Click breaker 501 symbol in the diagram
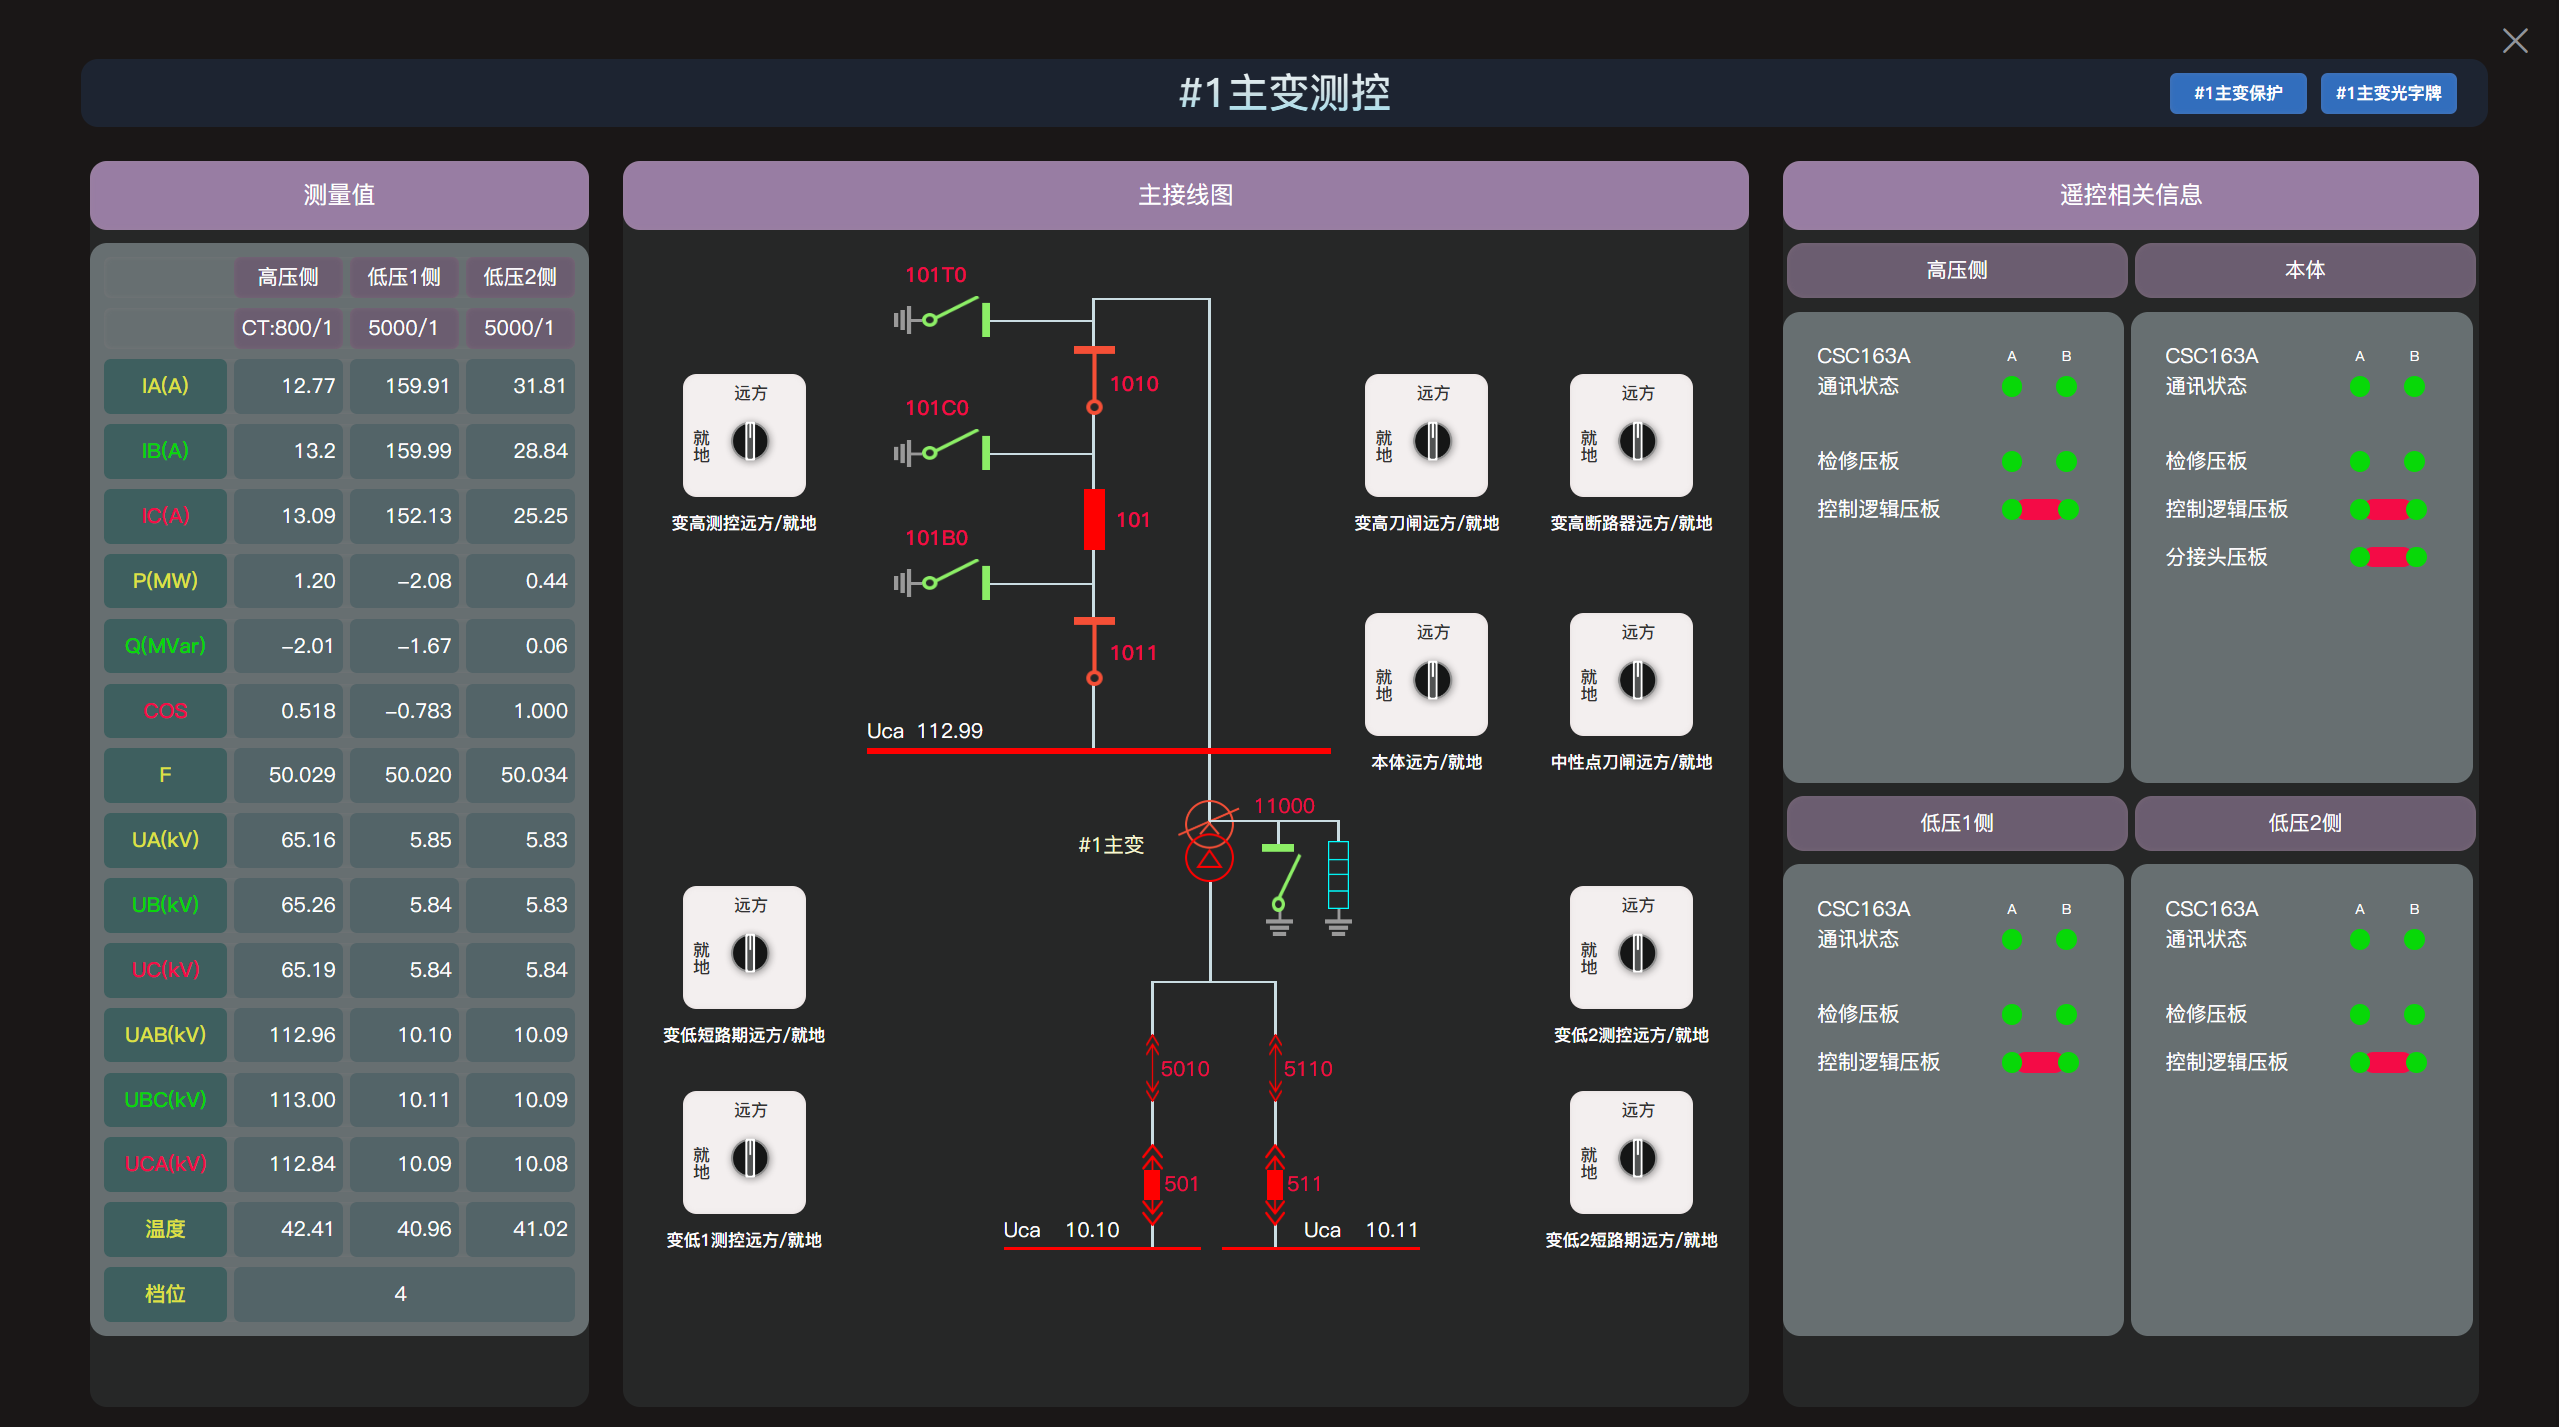This screenshot has width=2559, height=1427. pos(1152,1183)
